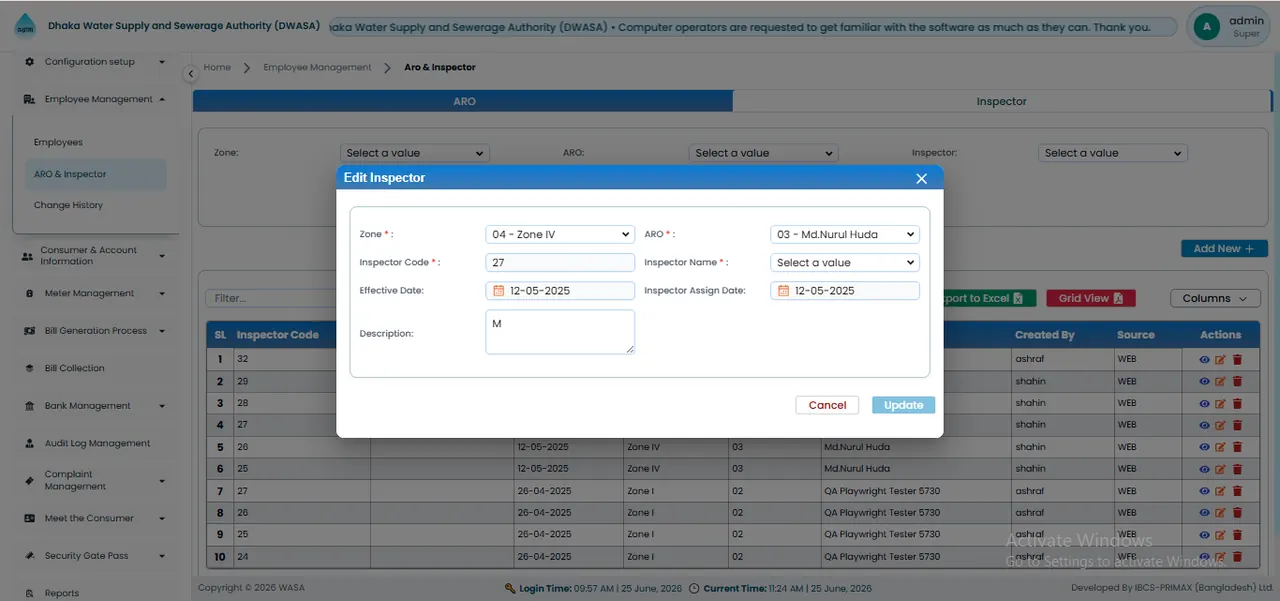The image size is (1280, 601).
Task: Click the Configuration setup gear icon
Action: [28, 62]
